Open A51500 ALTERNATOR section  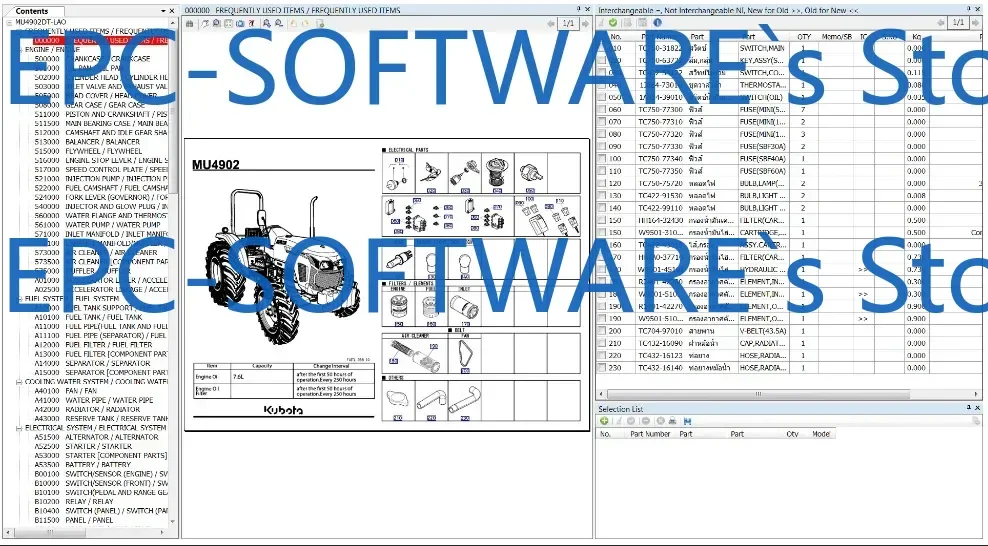pyautogui.click(x=96, y=437)
